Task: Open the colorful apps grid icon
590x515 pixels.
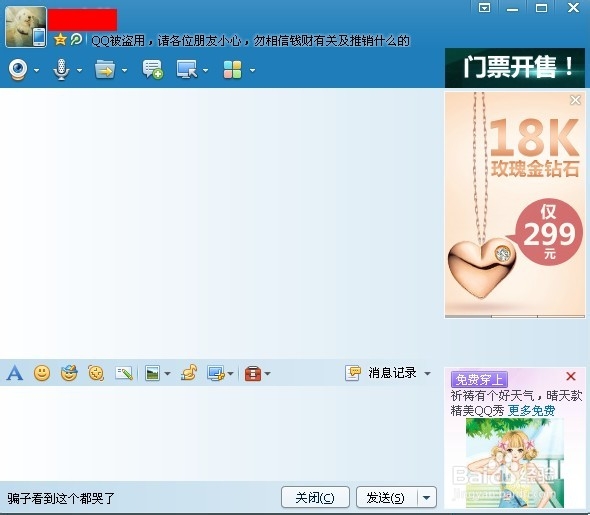Action: click(x=233, y=70)
